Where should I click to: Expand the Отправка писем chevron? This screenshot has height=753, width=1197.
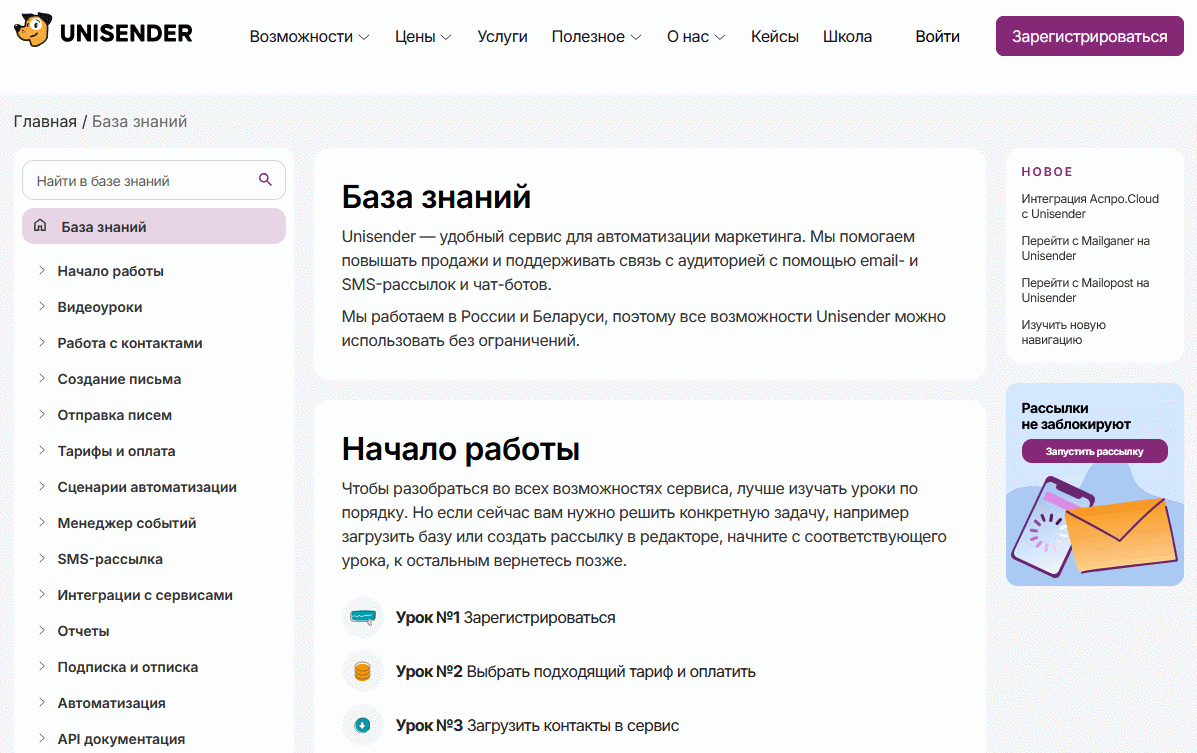pyautogui.click(x=42, y=414)
